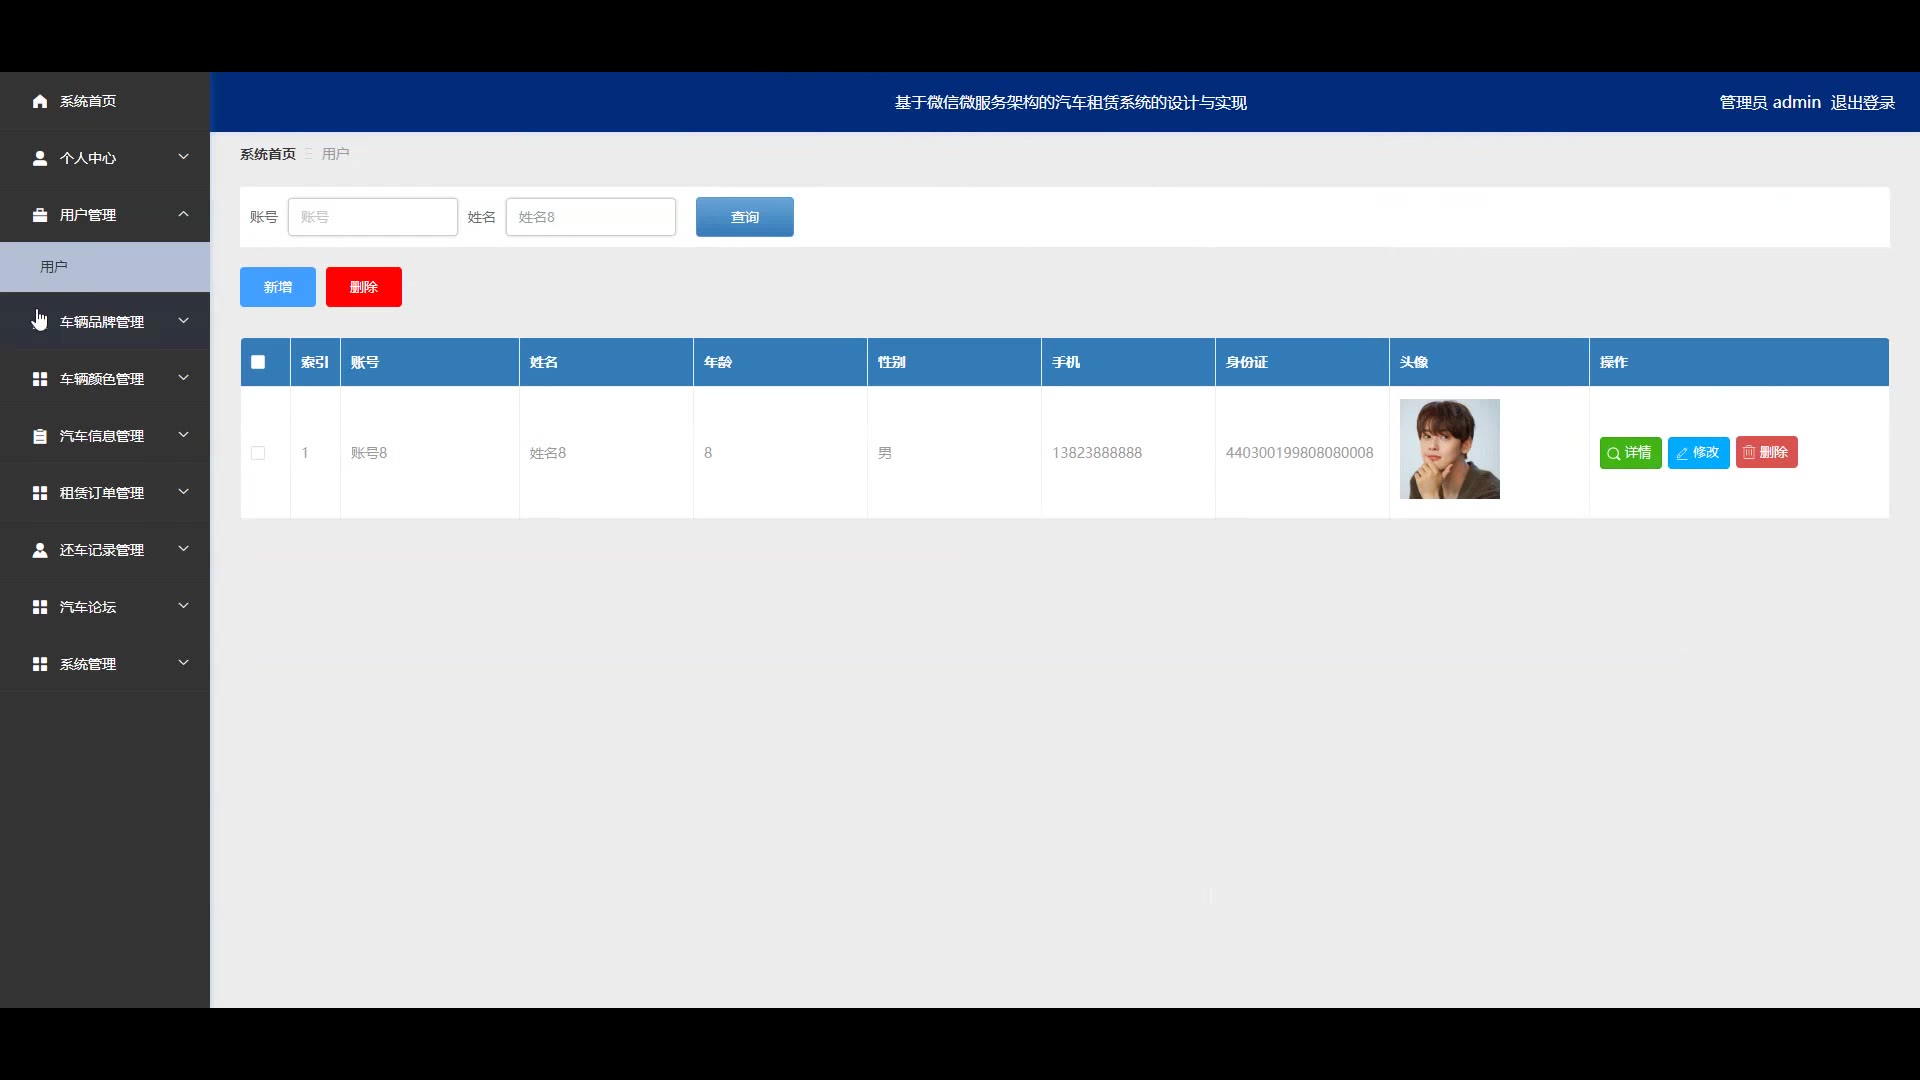Viewport: 1920px width, 1080px height.
Task: Click the person icon beside 还车记录管理
Action: 40,550
